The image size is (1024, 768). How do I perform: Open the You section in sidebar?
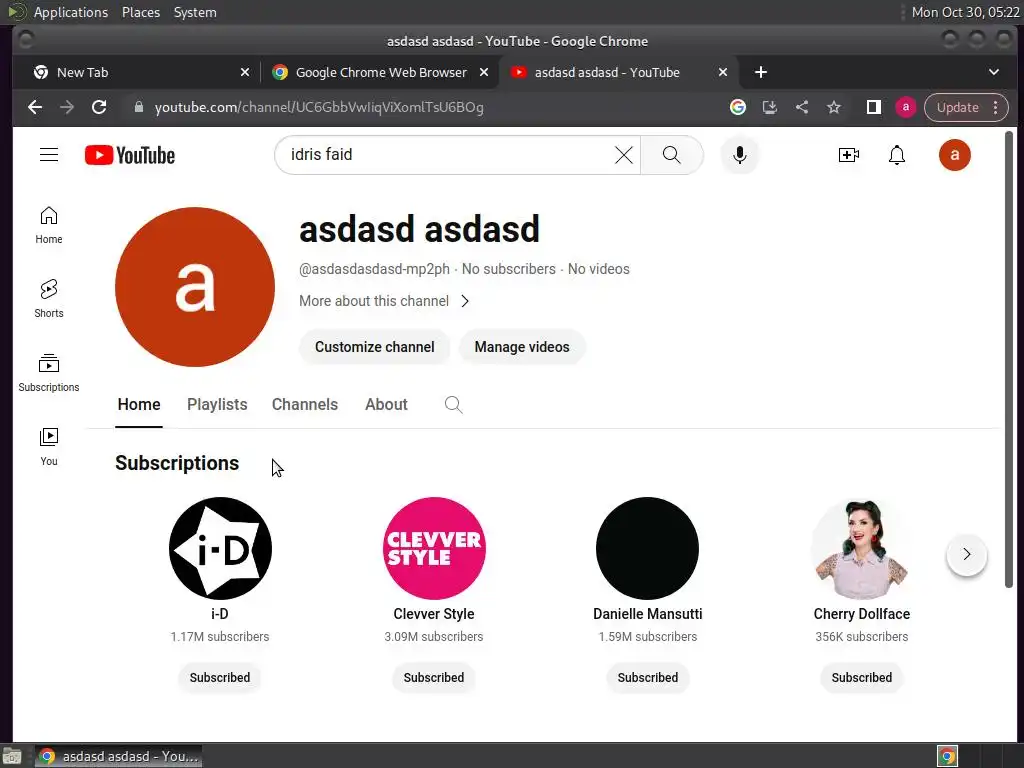[49, 447]
